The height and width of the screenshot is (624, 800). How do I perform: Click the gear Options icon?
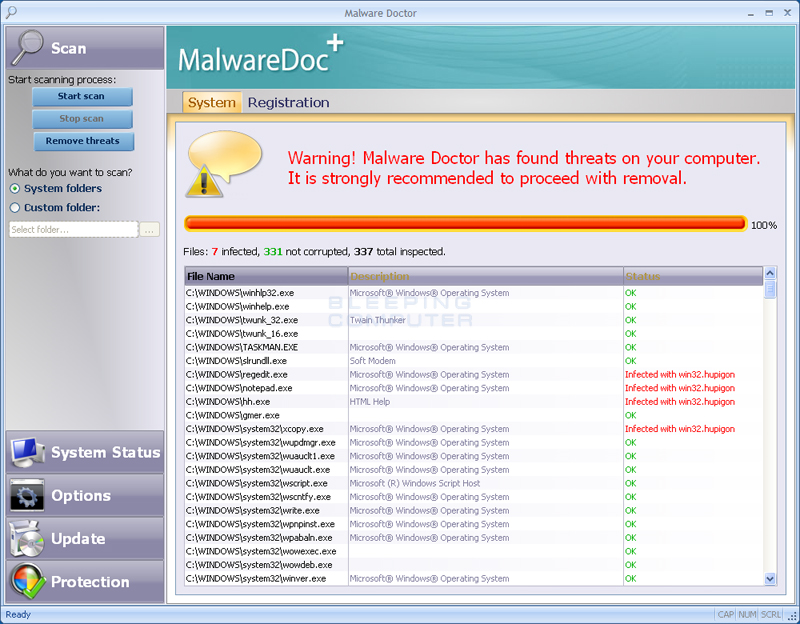click(27, 495)
